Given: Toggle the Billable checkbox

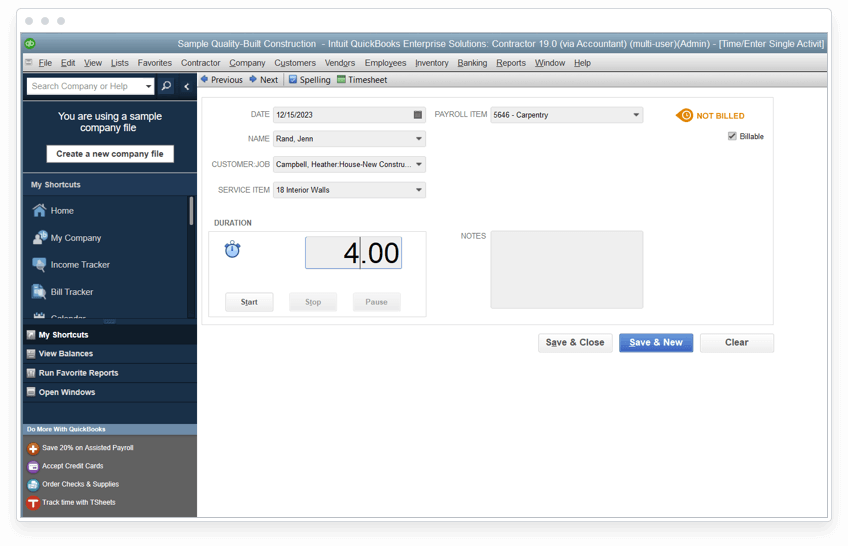Looking at the screenshot, I should (x=732, y=136).
